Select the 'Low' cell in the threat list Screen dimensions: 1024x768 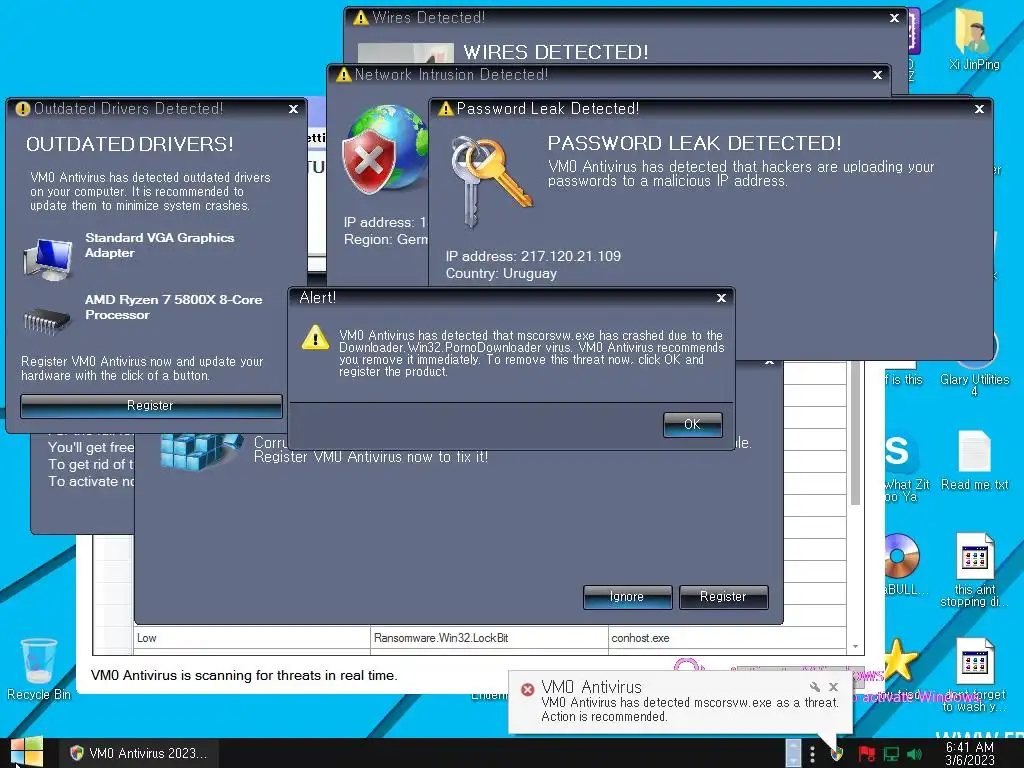[252, 638]
